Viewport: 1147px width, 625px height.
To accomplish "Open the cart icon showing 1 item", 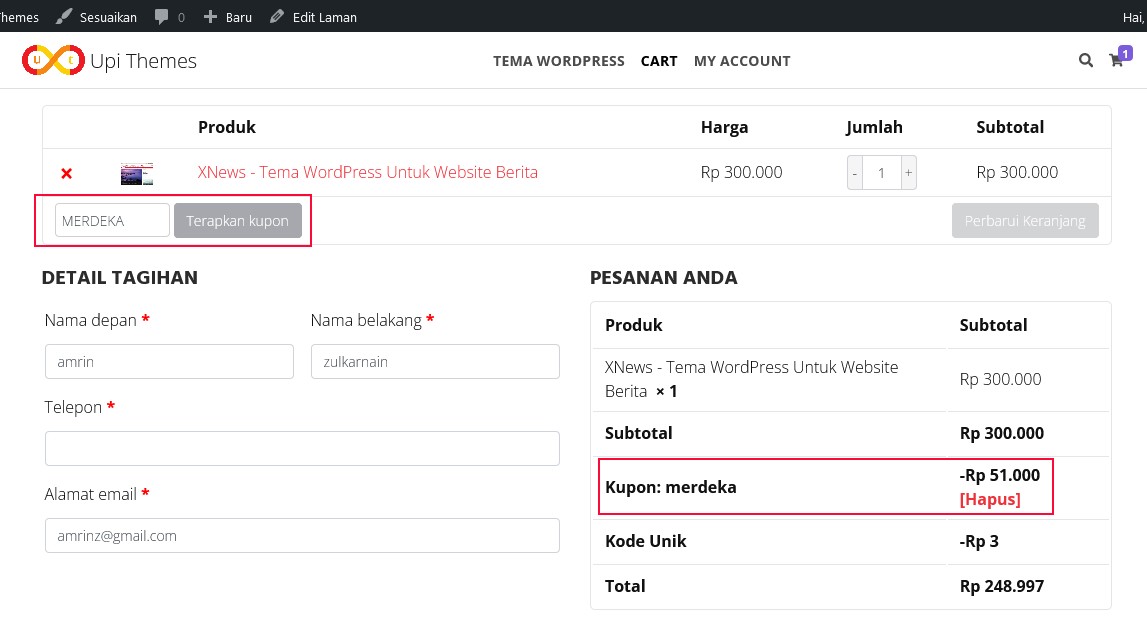I will coord(1116,60).
